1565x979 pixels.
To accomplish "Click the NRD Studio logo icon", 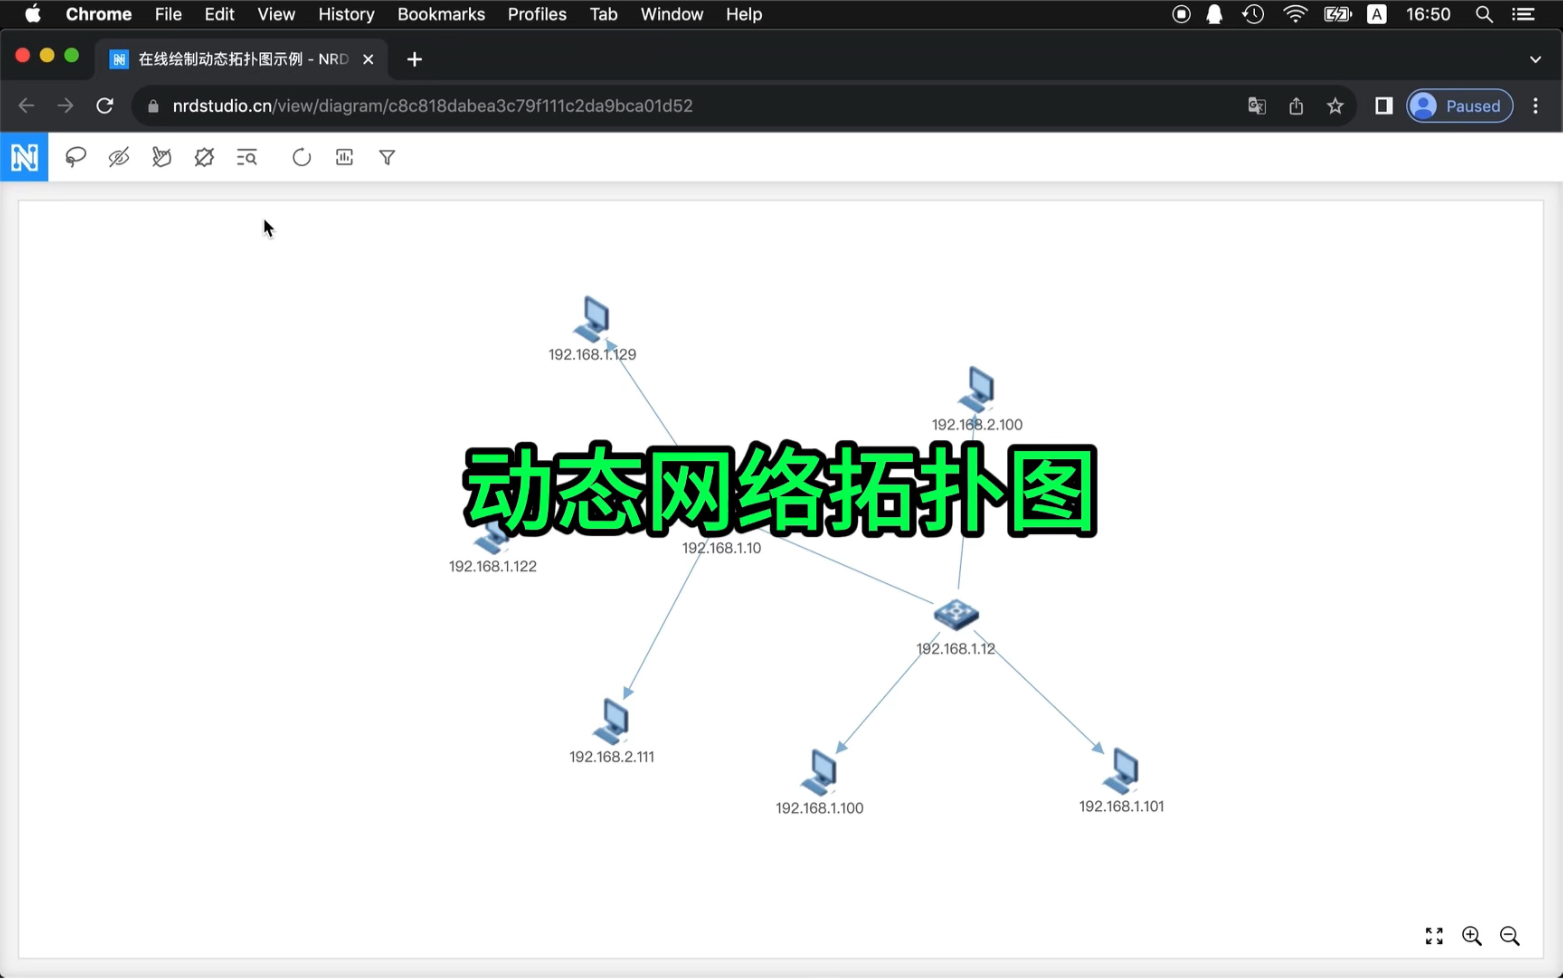I will point(24,157).
